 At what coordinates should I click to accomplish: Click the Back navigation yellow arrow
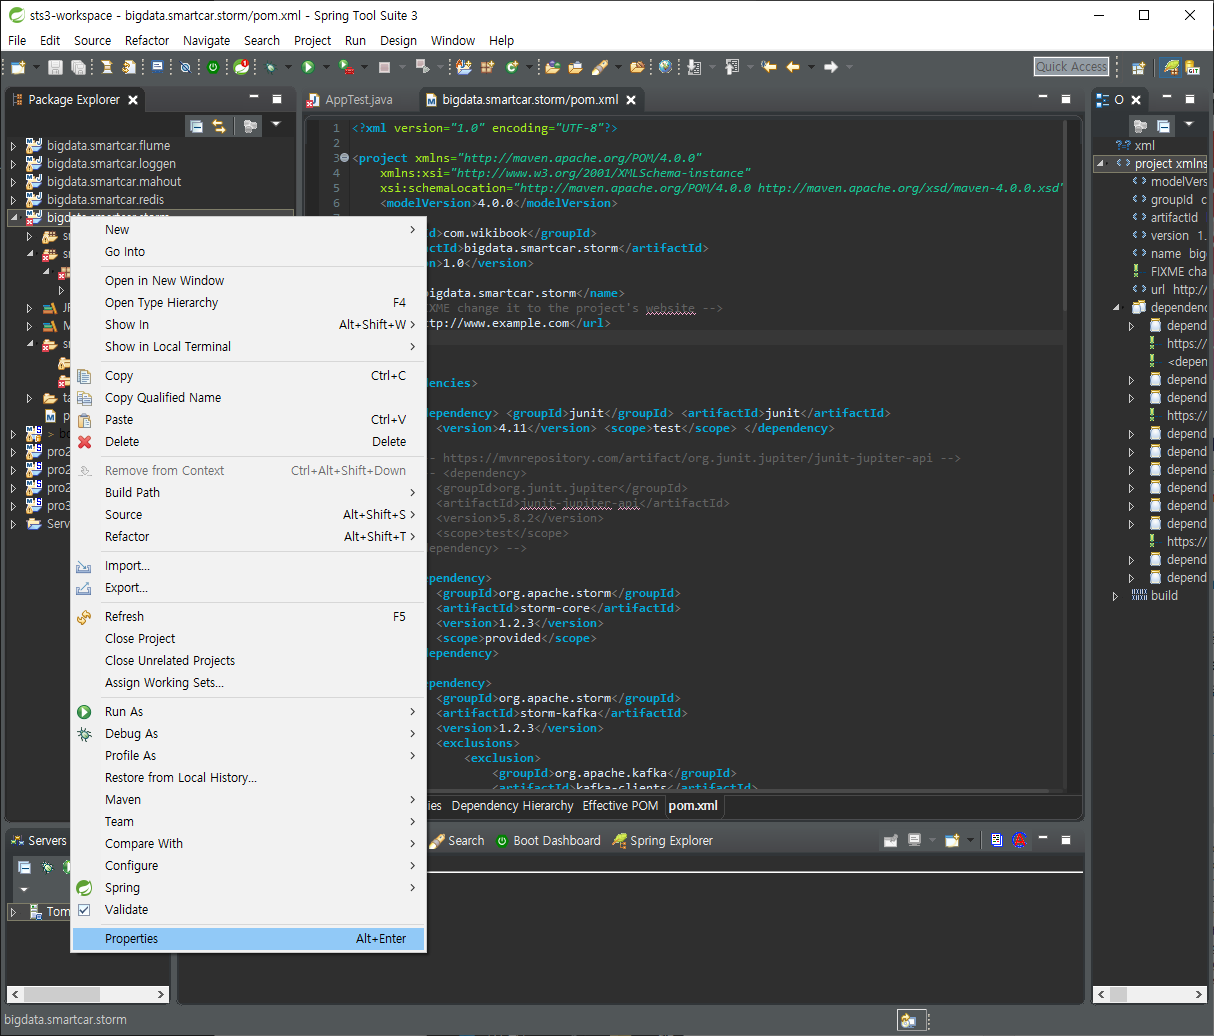point(793,67)
